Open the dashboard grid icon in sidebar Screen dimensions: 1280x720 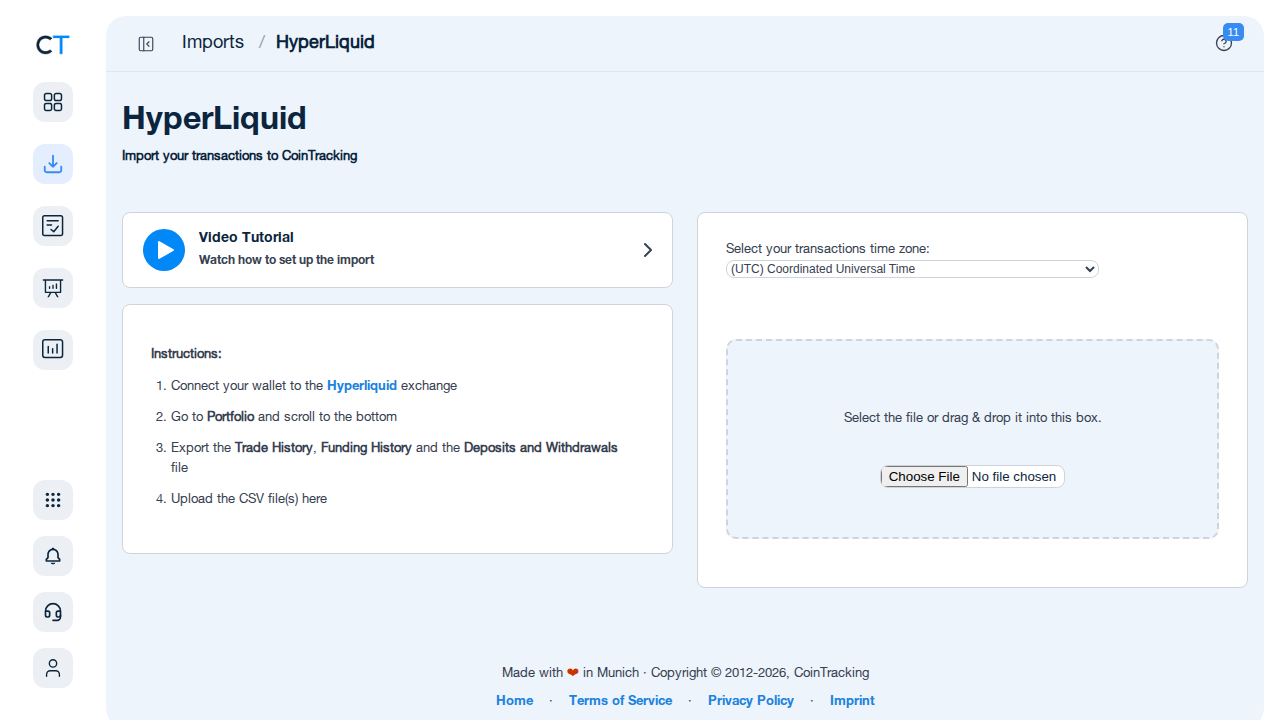coord(53,102)
